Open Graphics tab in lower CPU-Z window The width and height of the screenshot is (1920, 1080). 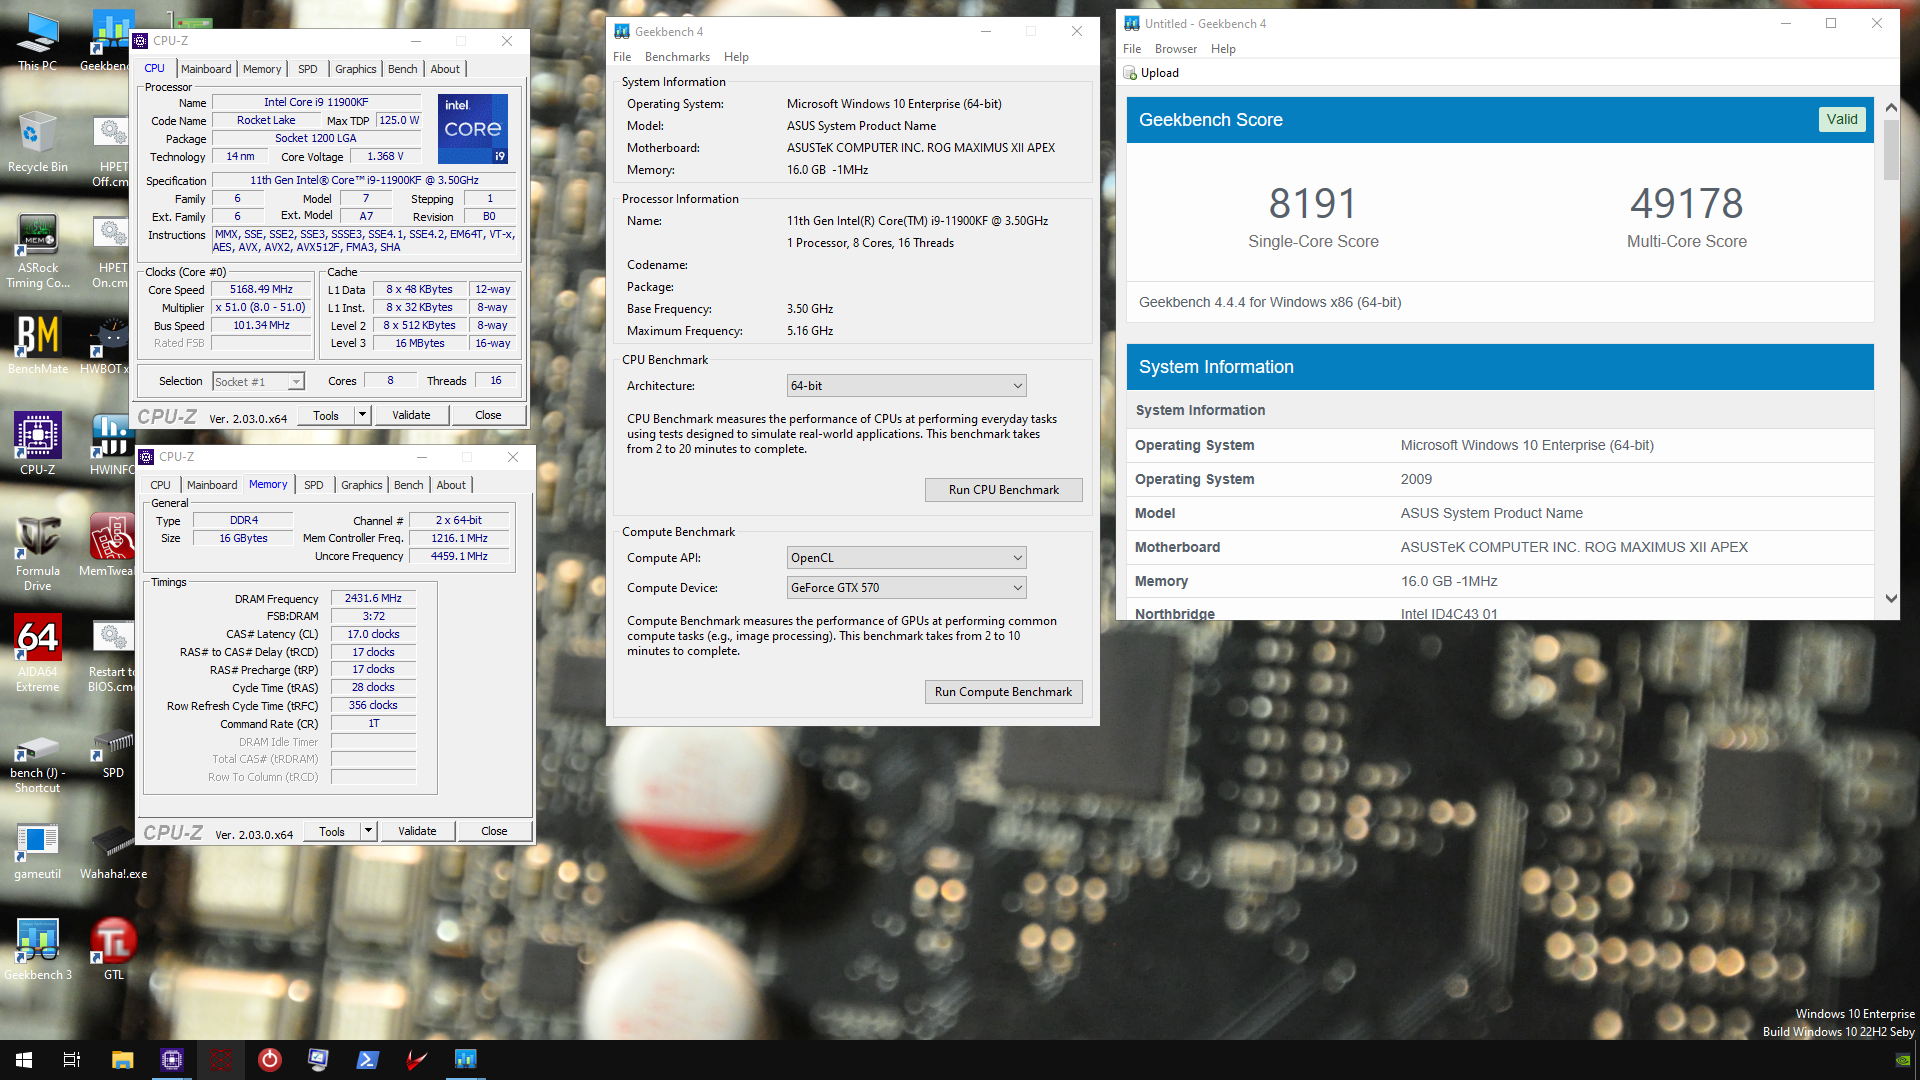point(362,485)
